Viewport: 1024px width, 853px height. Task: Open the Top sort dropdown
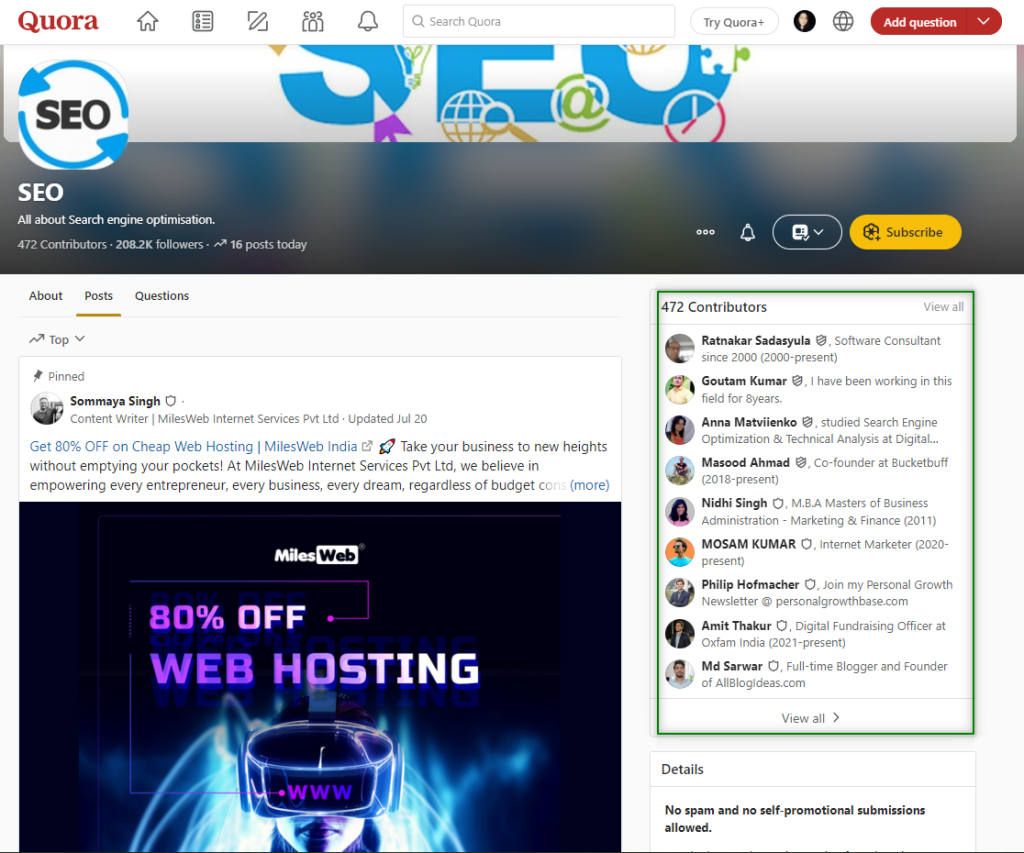[x=57, y=339]
